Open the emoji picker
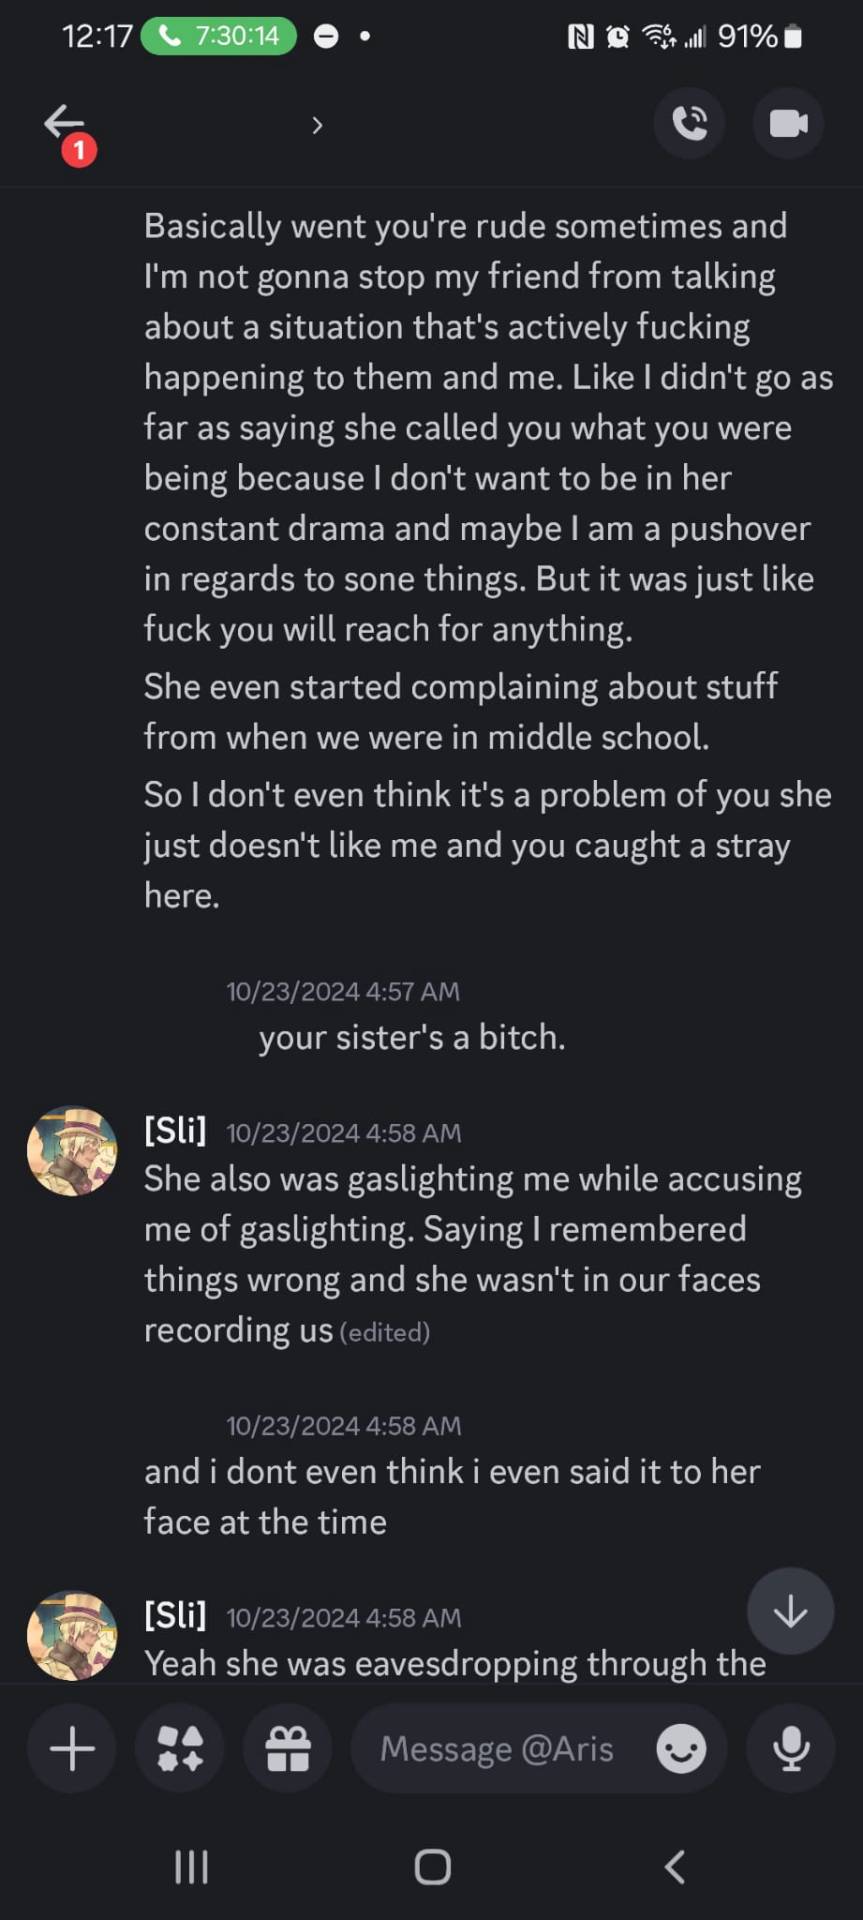 pyautogui.click(x=681, y=1750)
